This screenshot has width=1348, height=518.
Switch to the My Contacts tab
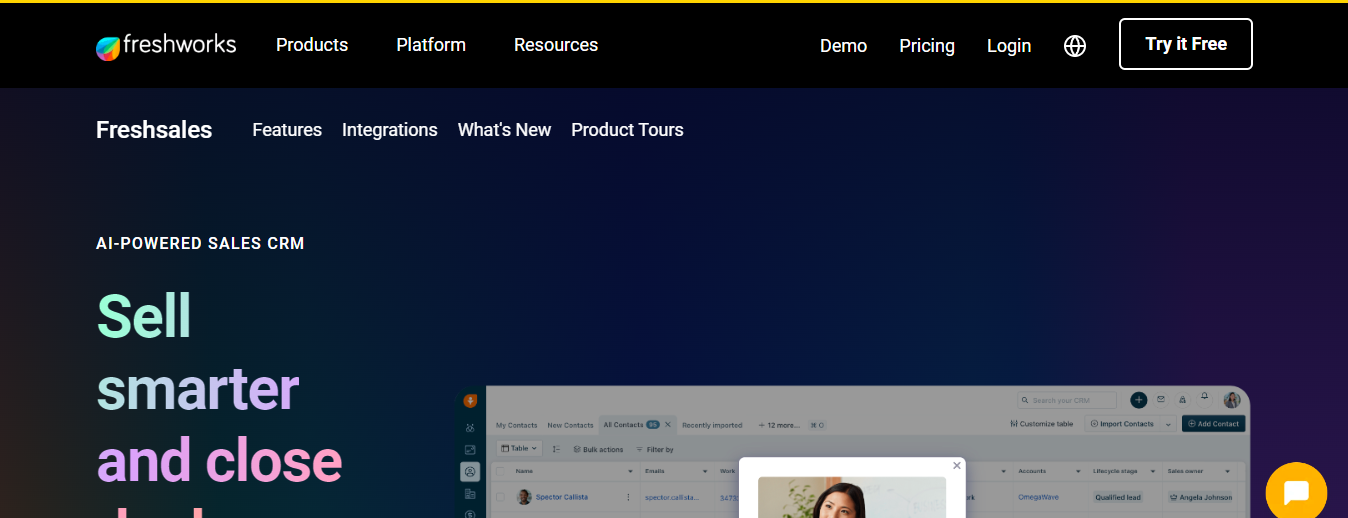(516, 425)
